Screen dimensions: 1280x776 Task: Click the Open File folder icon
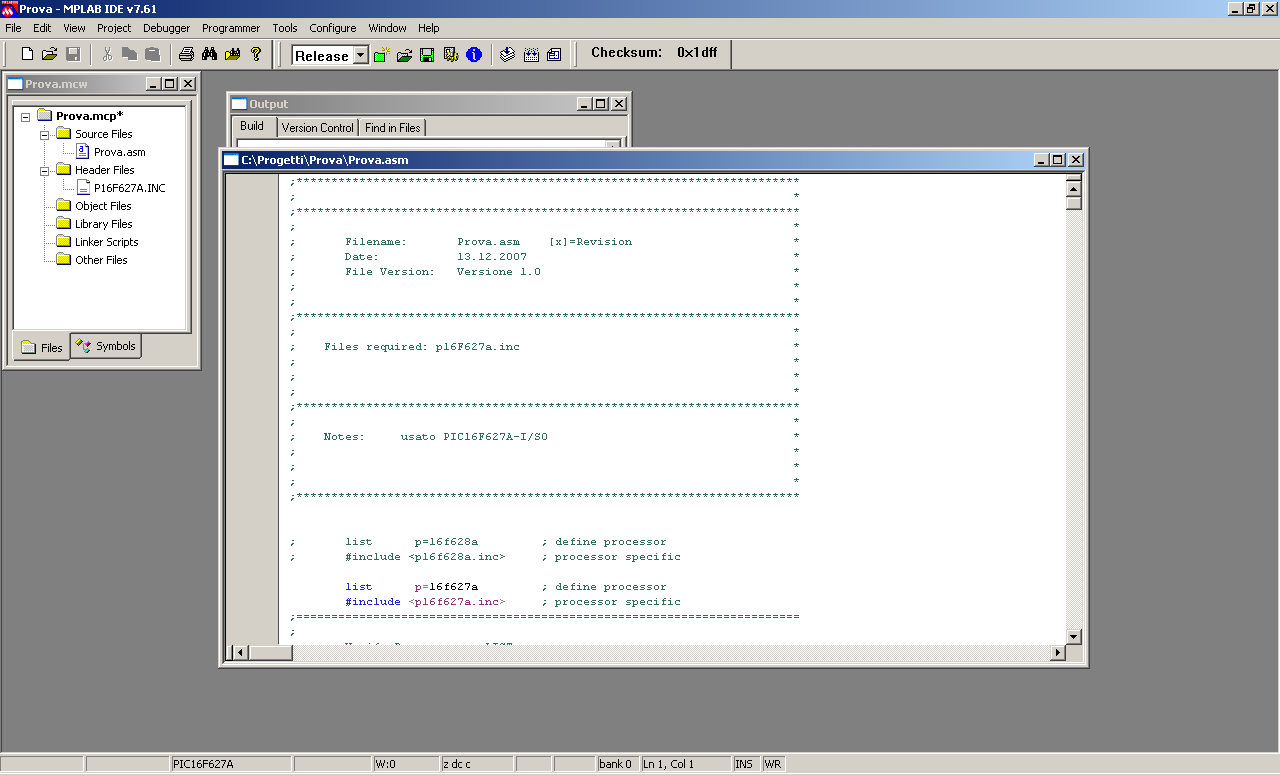pos(49,54)
